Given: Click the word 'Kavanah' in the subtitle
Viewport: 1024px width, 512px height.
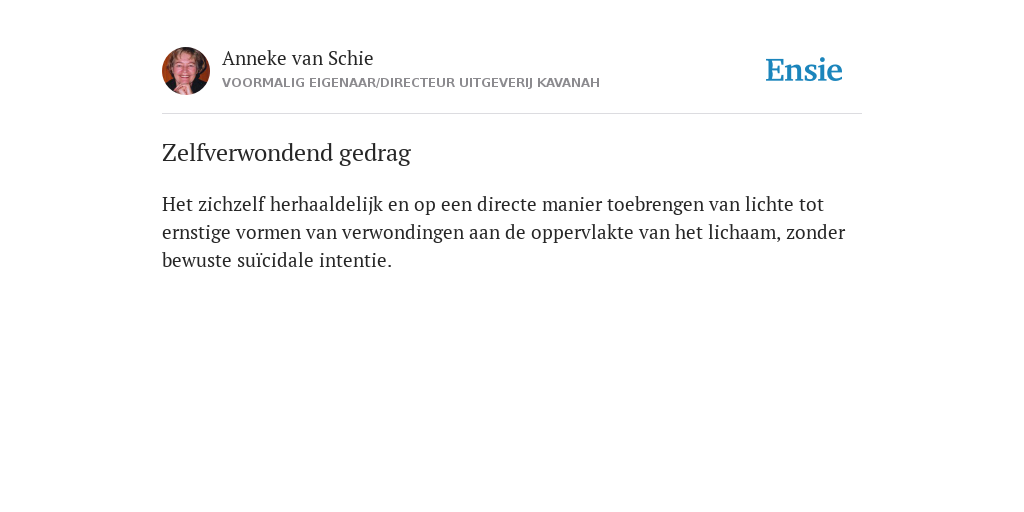Looking at the screenshot, I should (568, 83).
